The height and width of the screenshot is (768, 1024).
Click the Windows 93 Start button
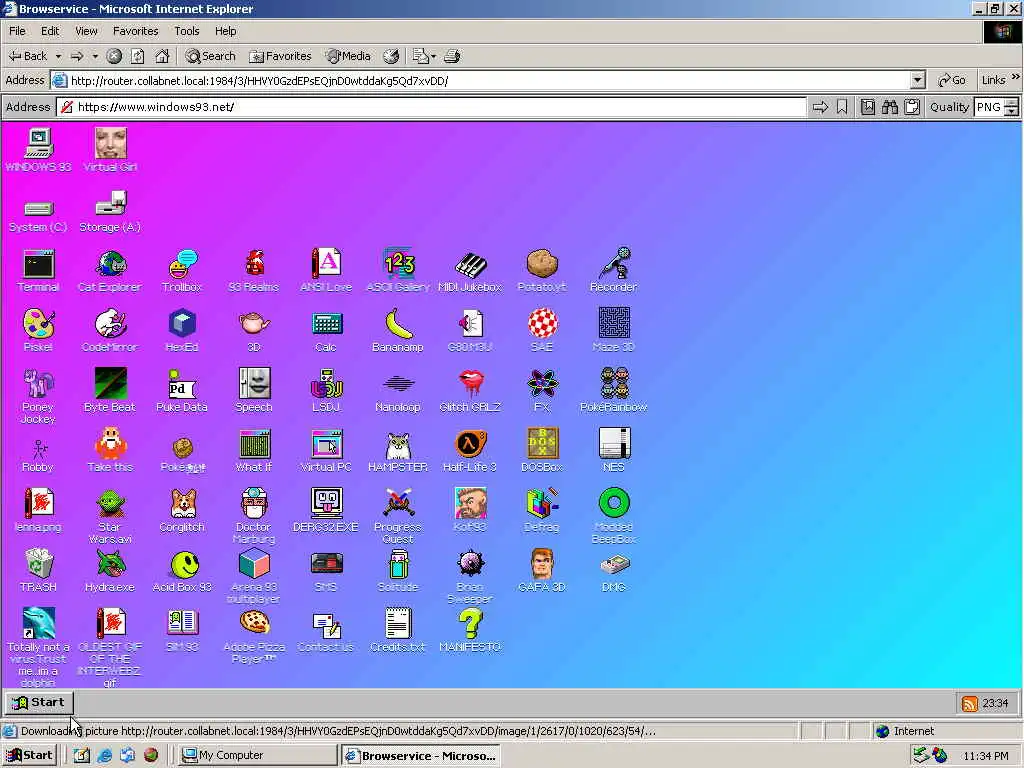[x=39, y=703]
